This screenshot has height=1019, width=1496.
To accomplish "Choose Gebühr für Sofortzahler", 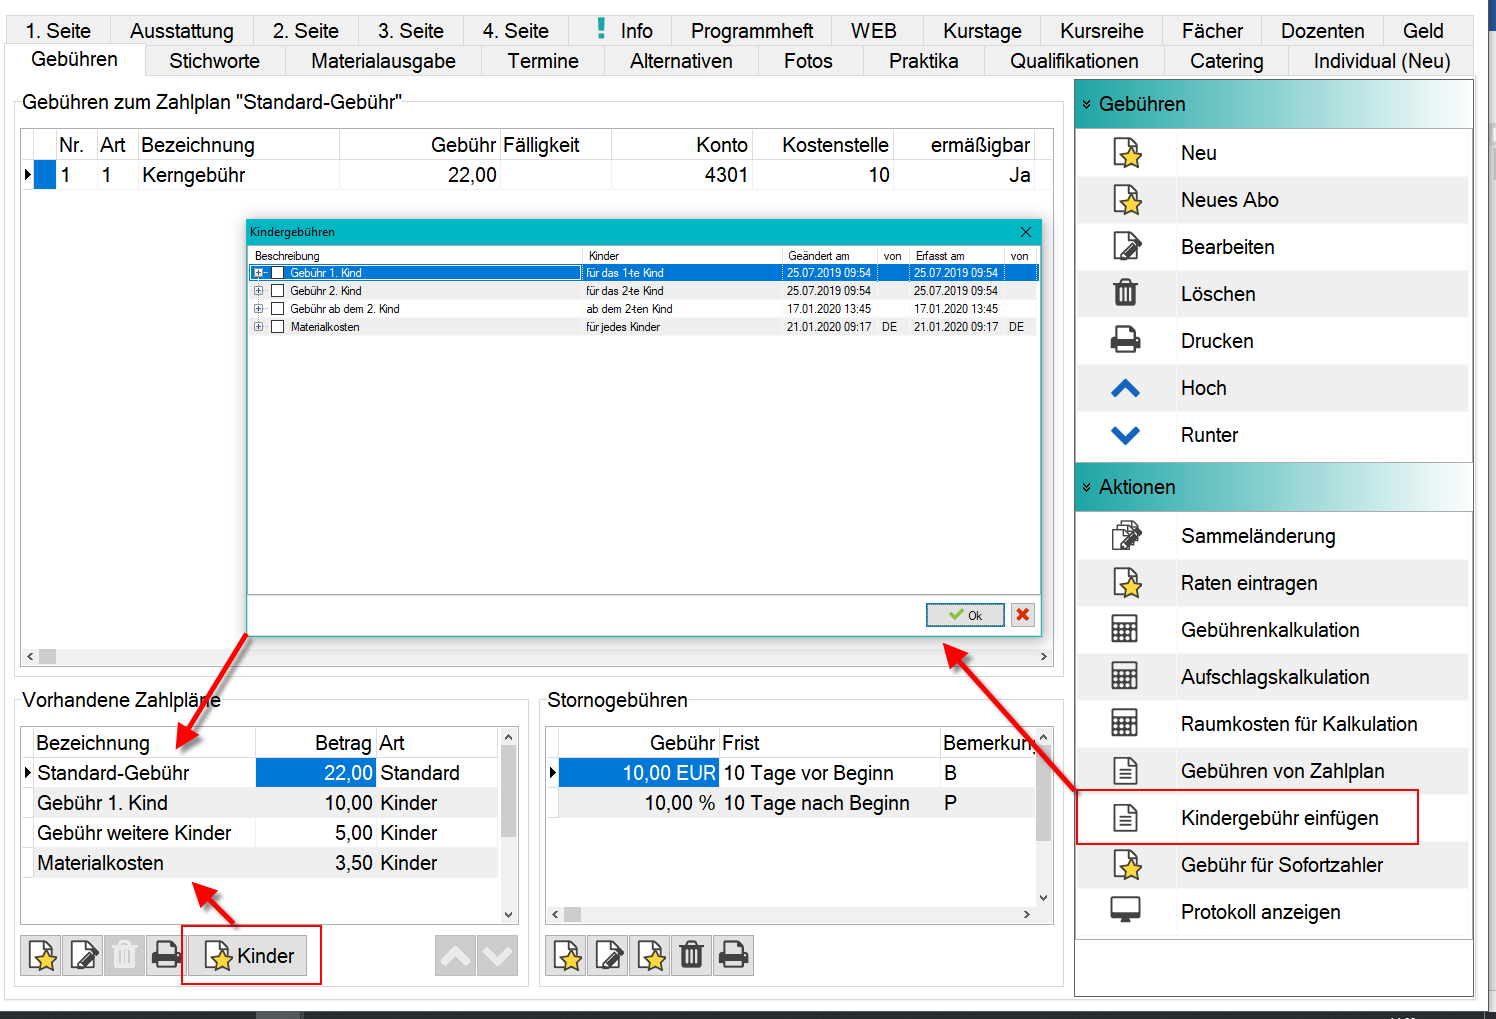I will (x=1272, y=865).
